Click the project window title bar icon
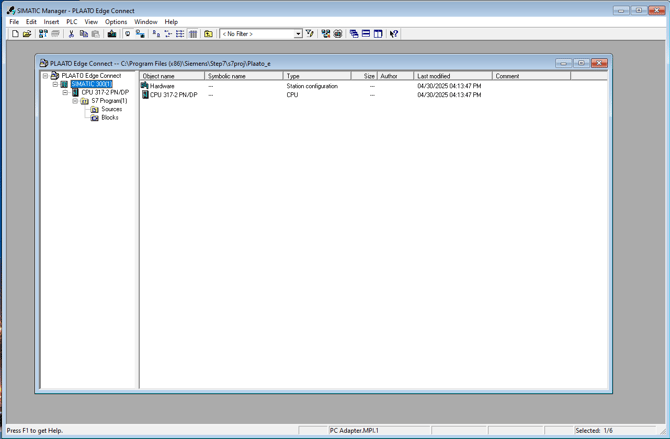Screen dimensions: 670x439 point(44,63)
